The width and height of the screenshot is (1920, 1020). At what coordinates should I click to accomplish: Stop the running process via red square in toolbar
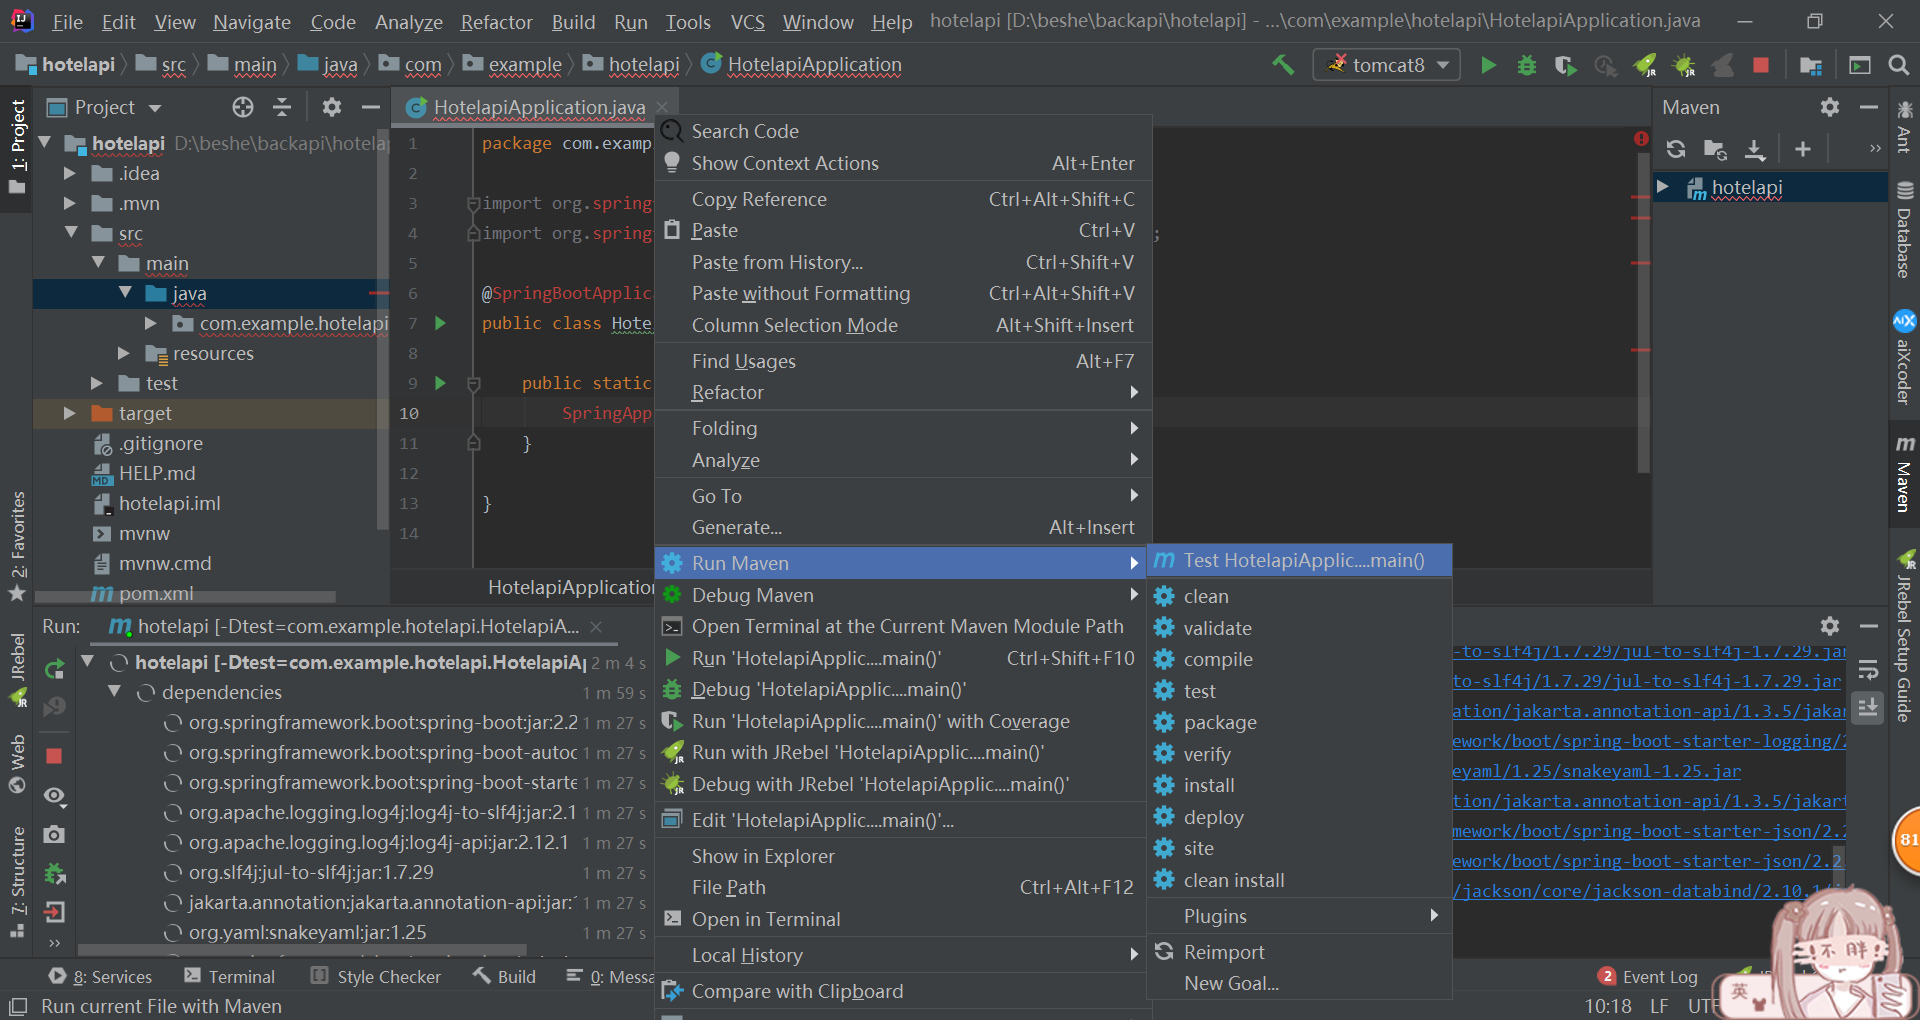pos(1761,65)
